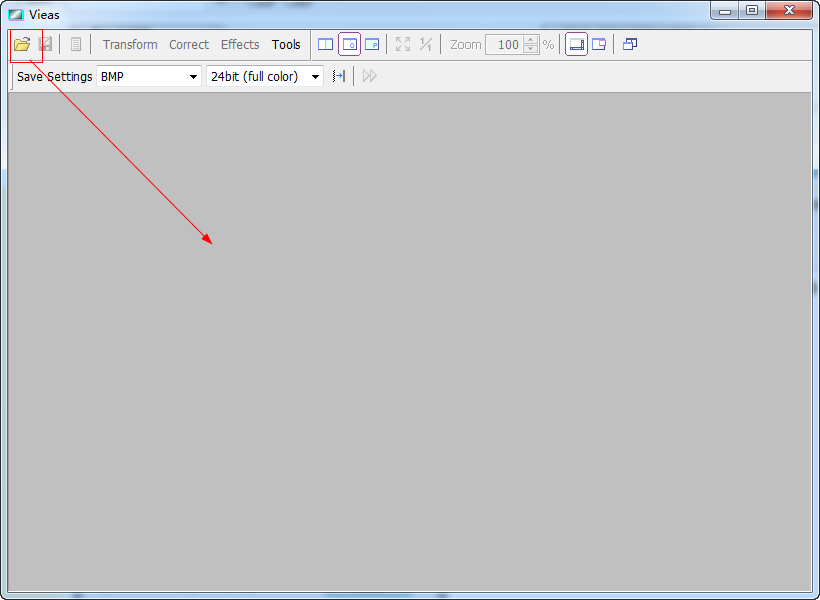The height and width of the screenshot is (600, 820).
Task: Increase zoom with the up spinner arrow
Action: pyautogui.click(x=530, y=40)
